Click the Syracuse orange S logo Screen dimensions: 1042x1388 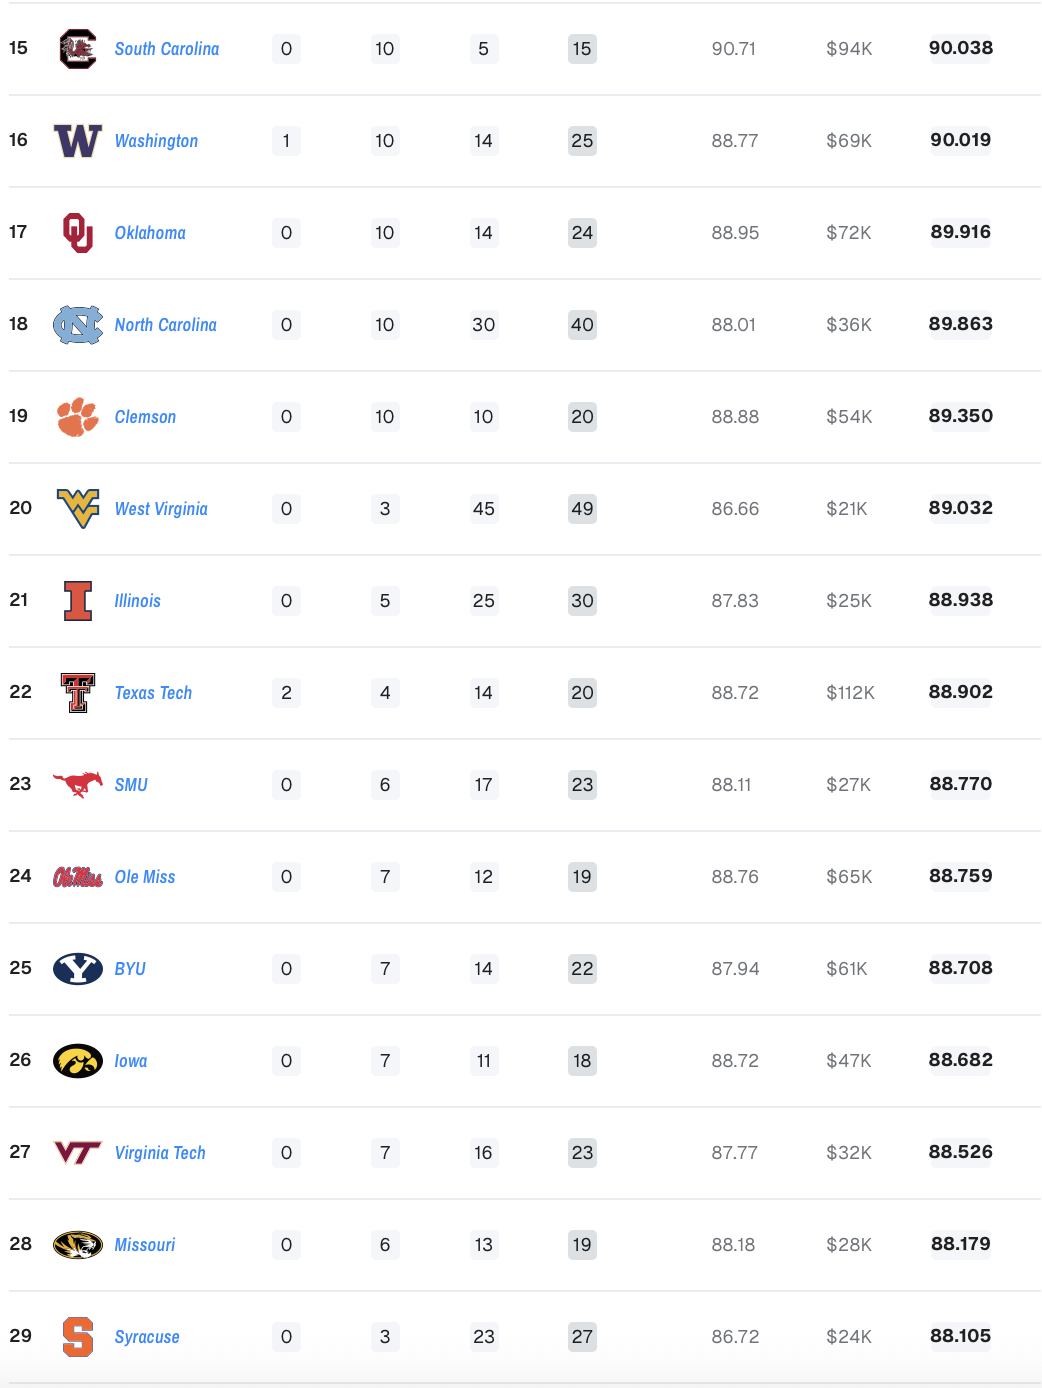coord(78,1337)
